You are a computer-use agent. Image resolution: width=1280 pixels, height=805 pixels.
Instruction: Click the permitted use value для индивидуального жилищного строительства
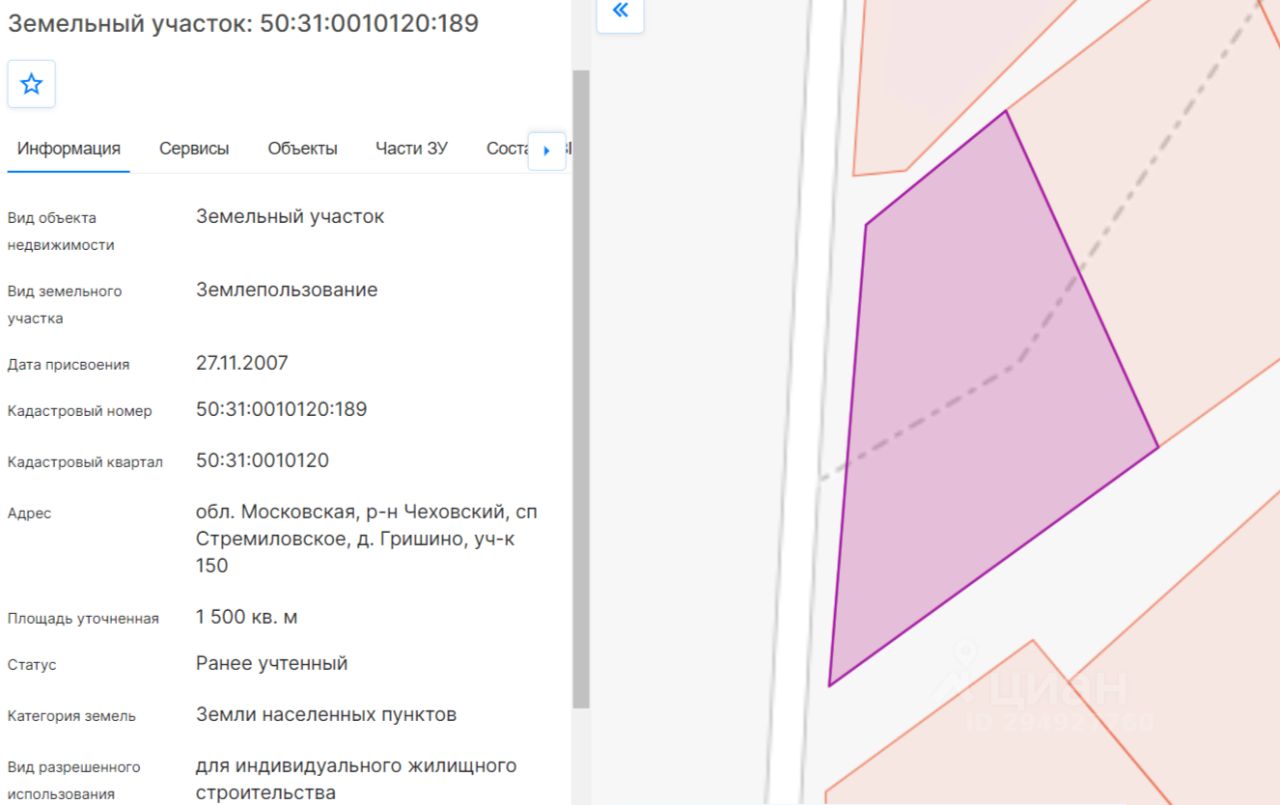point(356,779)
